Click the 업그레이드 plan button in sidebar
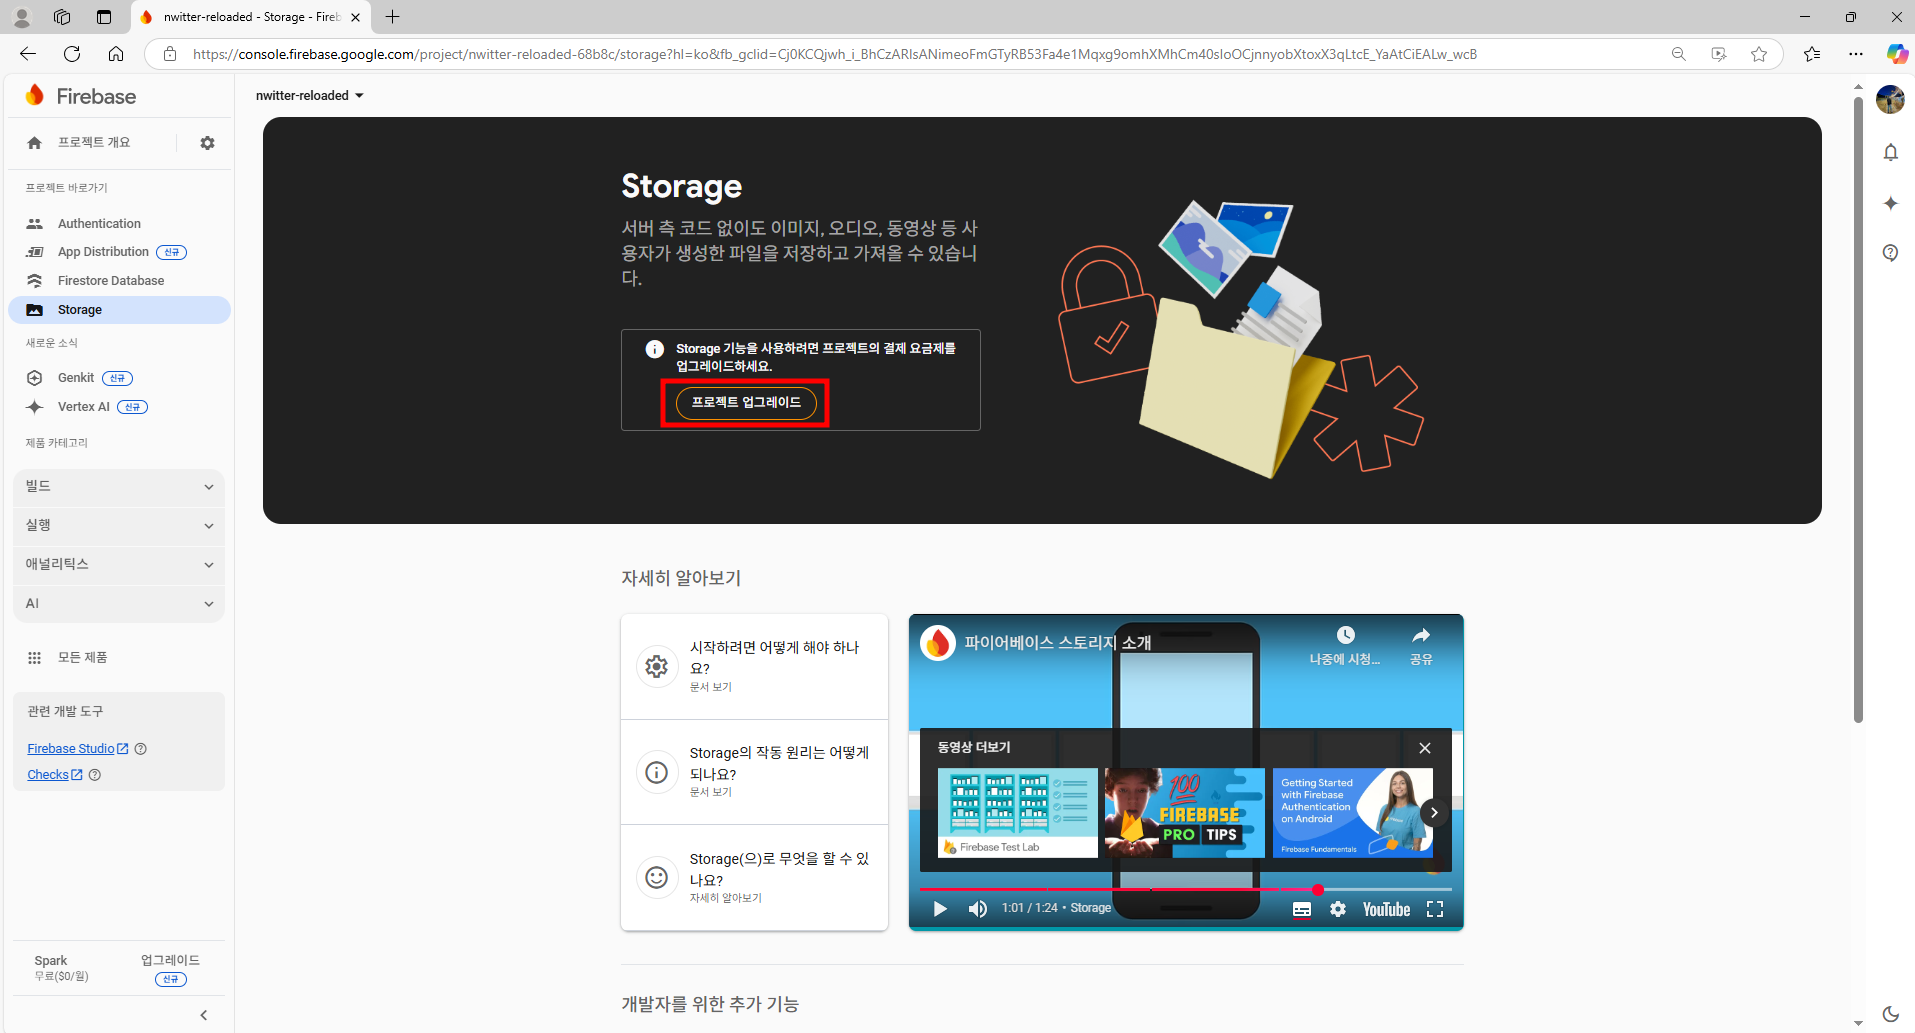 tap(170, 968)
